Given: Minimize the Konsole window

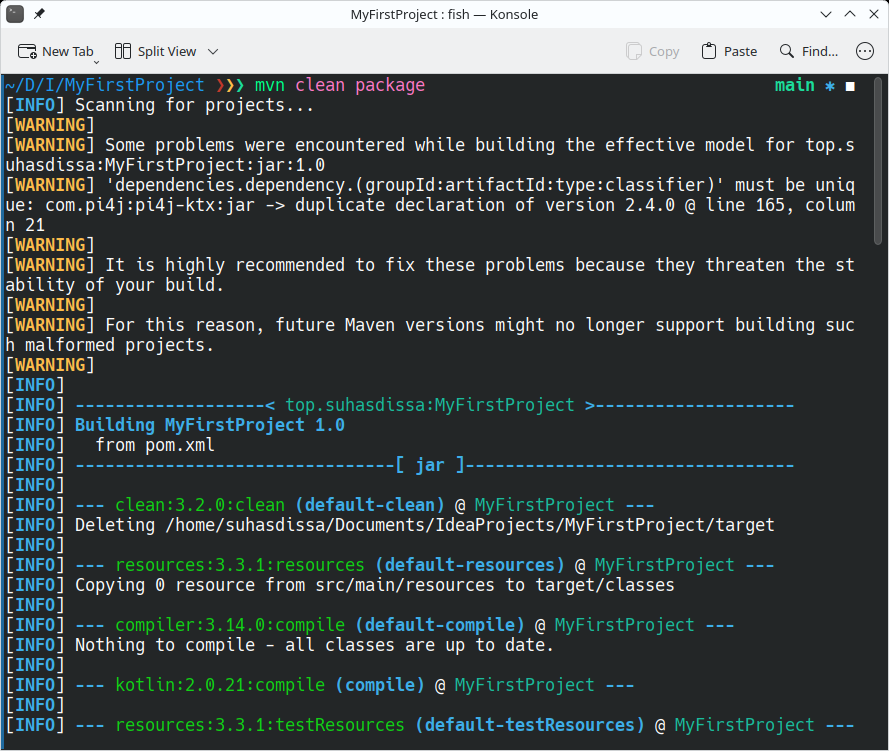Looking at the screenshot, I should pos(826,14).
